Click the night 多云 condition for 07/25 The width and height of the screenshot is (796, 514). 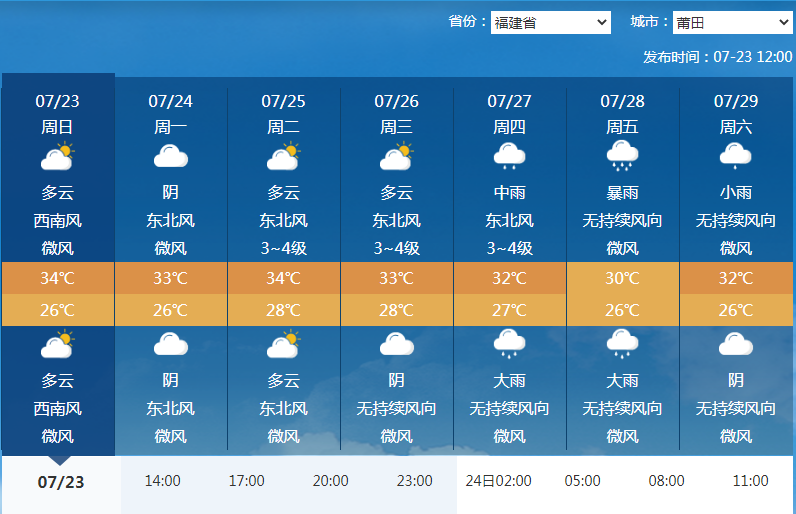283,381
